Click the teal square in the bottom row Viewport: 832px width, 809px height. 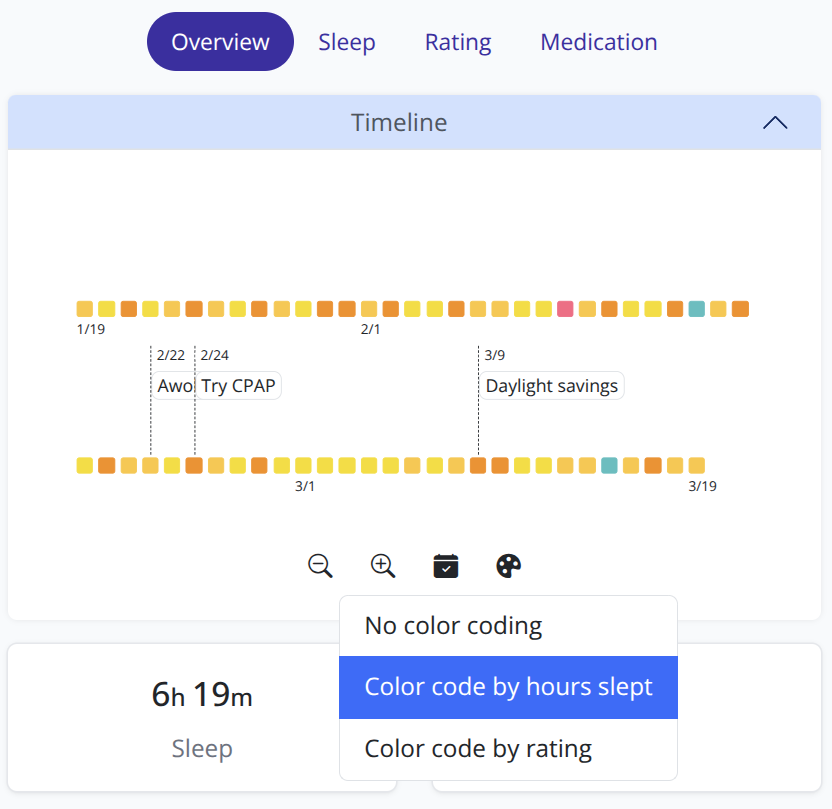[609, 465]
